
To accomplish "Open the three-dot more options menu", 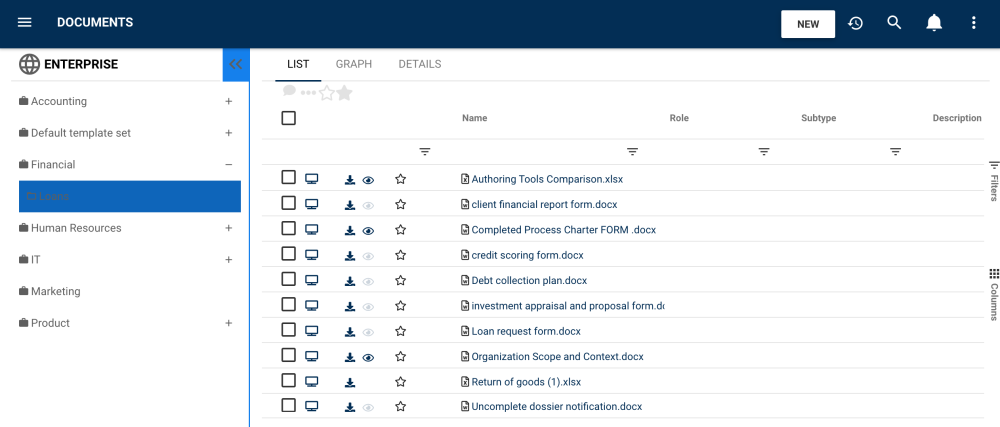I will click(974, 23).
